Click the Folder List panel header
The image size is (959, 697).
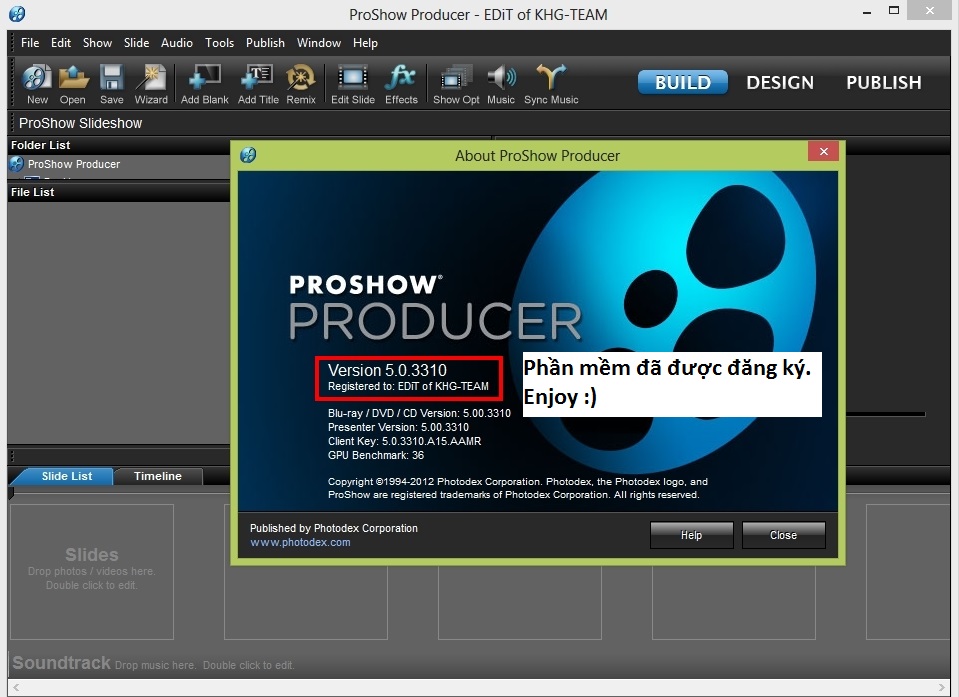pyautogui.click(x=119, y=145)
